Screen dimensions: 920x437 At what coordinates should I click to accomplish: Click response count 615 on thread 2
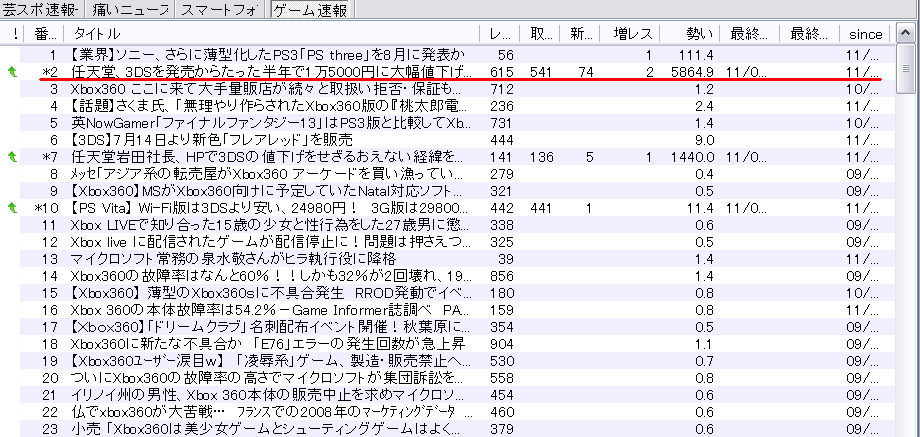(x=501, y=72)
